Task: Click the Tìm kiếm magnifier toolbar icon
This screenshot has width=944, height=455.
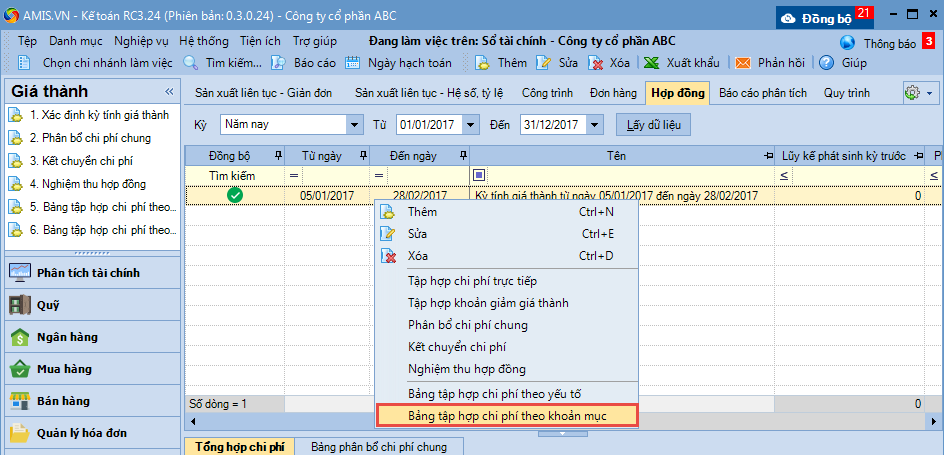Action: pyautogui.click(x=191, y=63)
